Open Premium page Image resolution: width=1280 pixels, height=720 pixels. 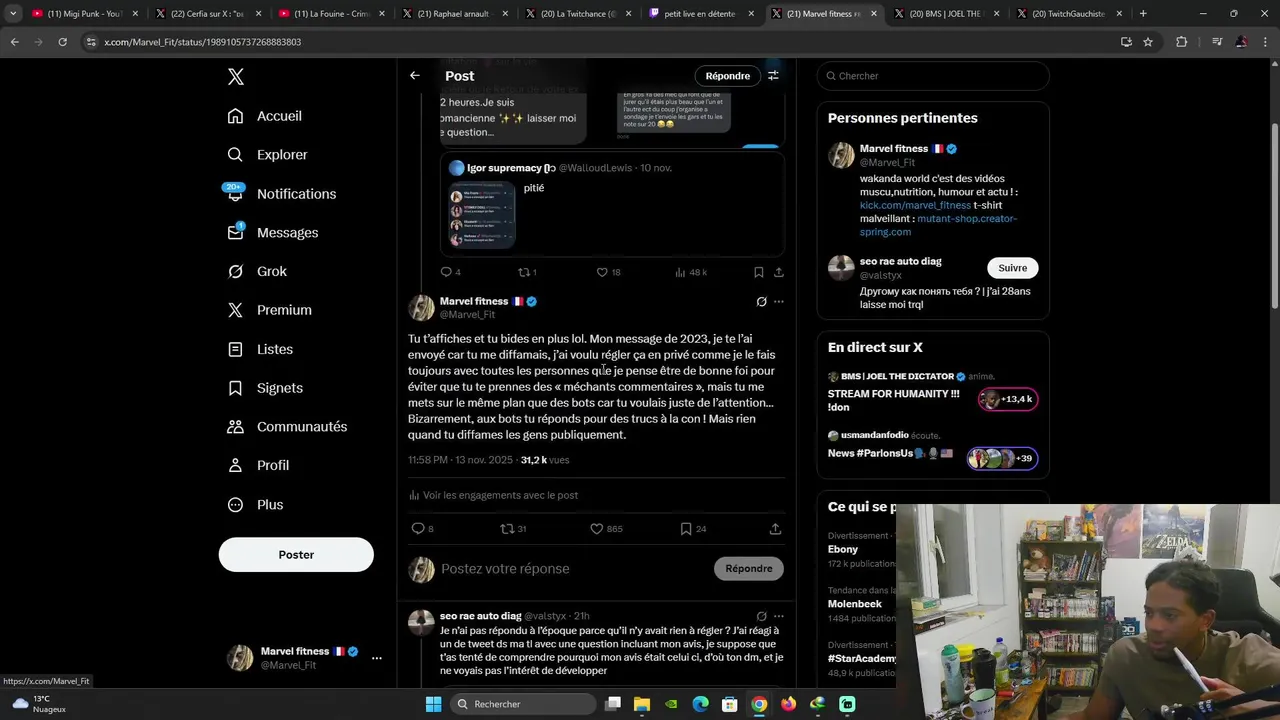(270, 310)
